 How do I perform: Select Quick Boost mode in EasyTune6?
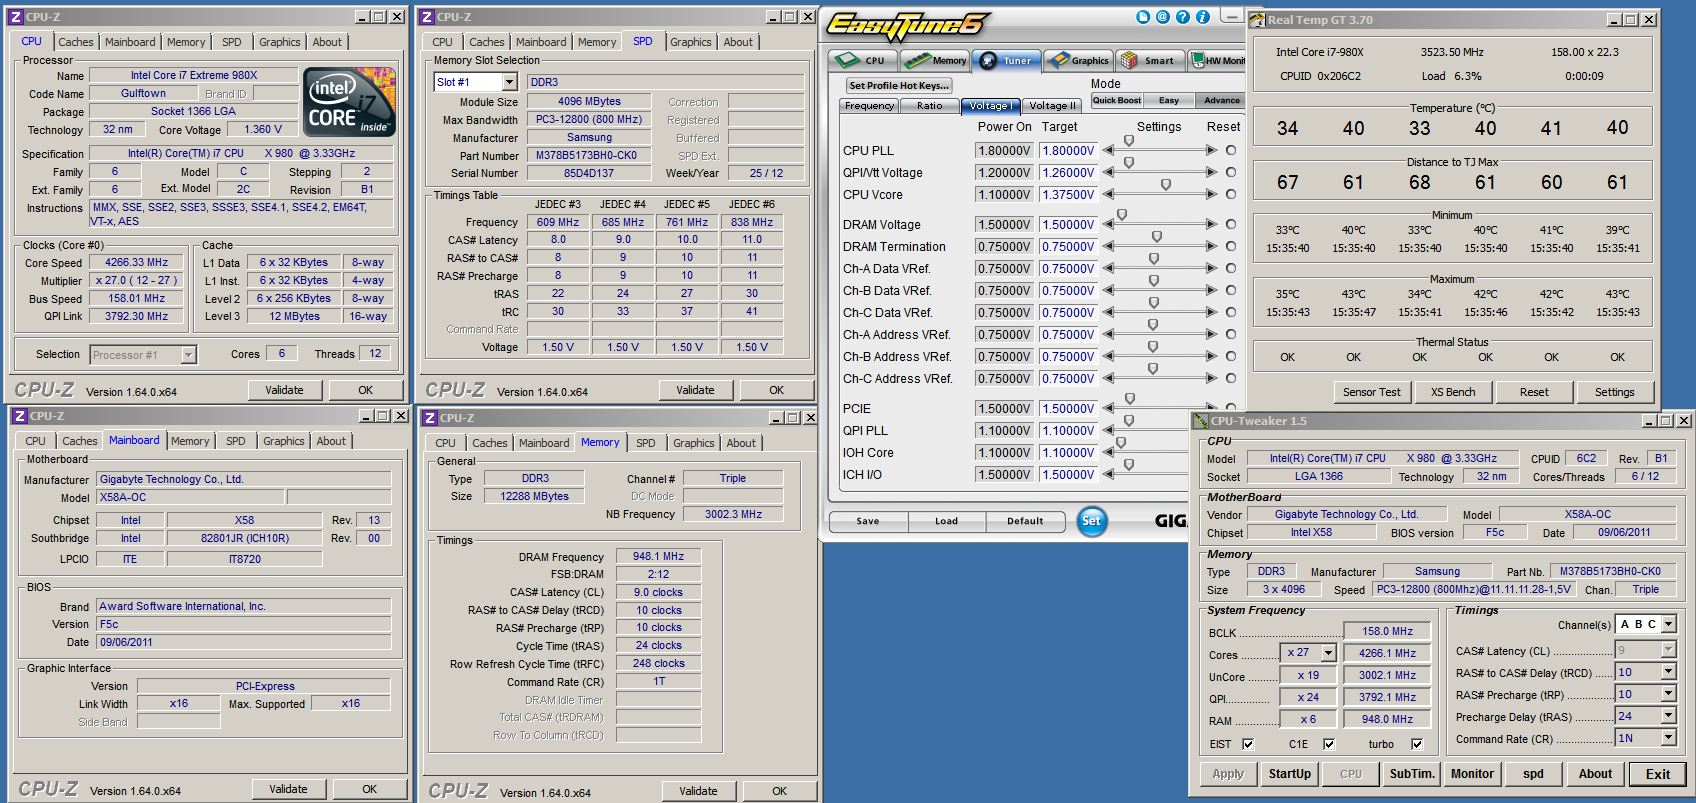click(x=1117, y=100)
